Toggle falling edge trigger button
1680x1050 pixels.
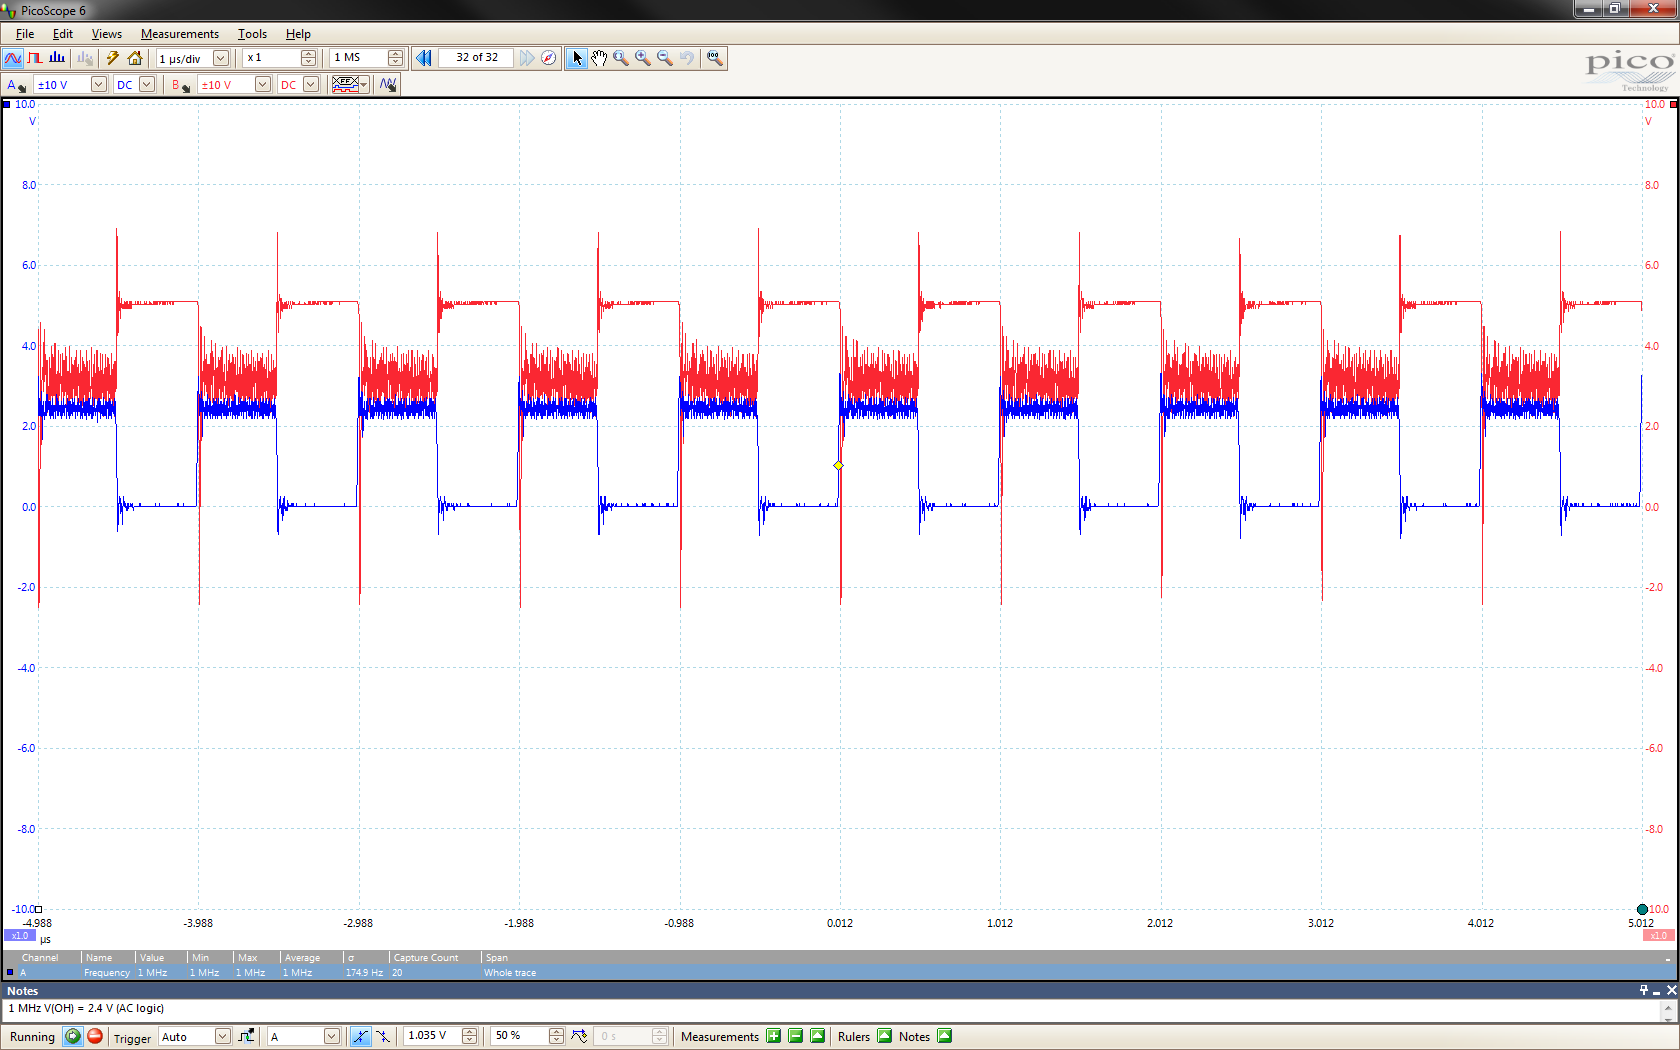[383, 1036]
